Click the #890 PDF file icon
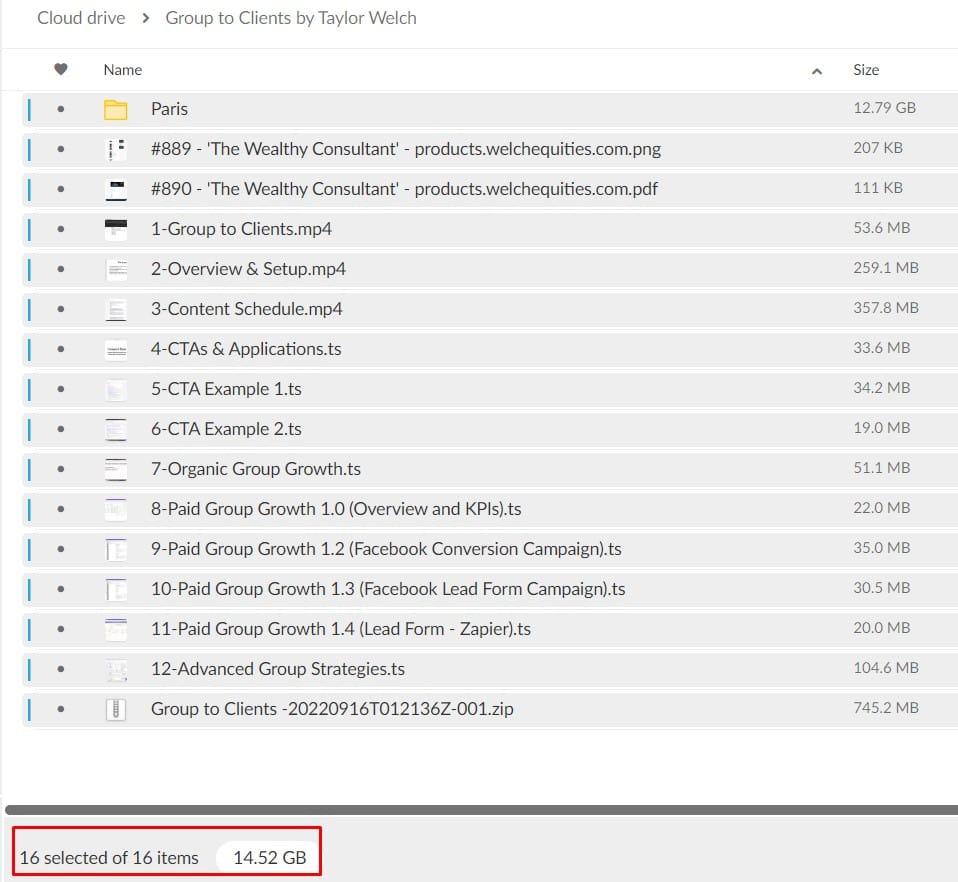 116,189
